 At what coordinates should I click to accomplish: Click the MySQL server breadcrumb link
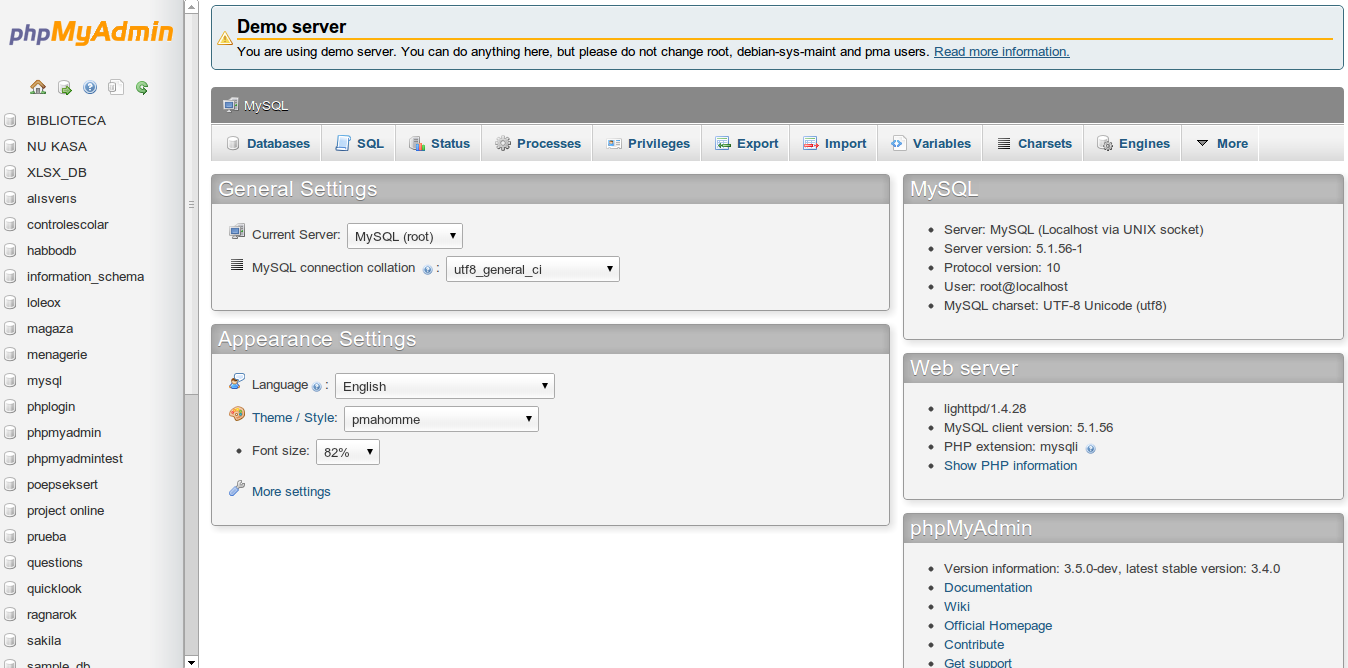pos(266,105)
